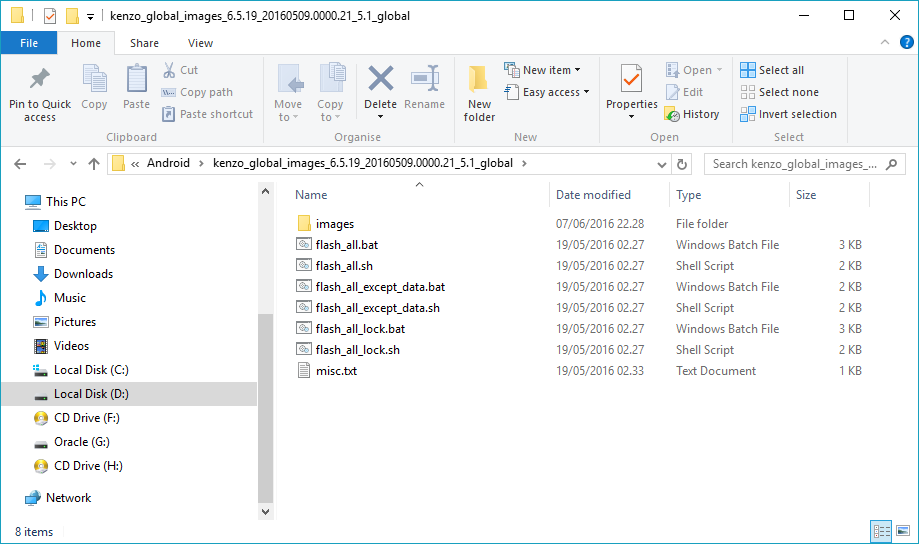The width and height of the screenshot is (919, 544).
Task: Select Pictures in navigation pane
Action: coord(74,322)
